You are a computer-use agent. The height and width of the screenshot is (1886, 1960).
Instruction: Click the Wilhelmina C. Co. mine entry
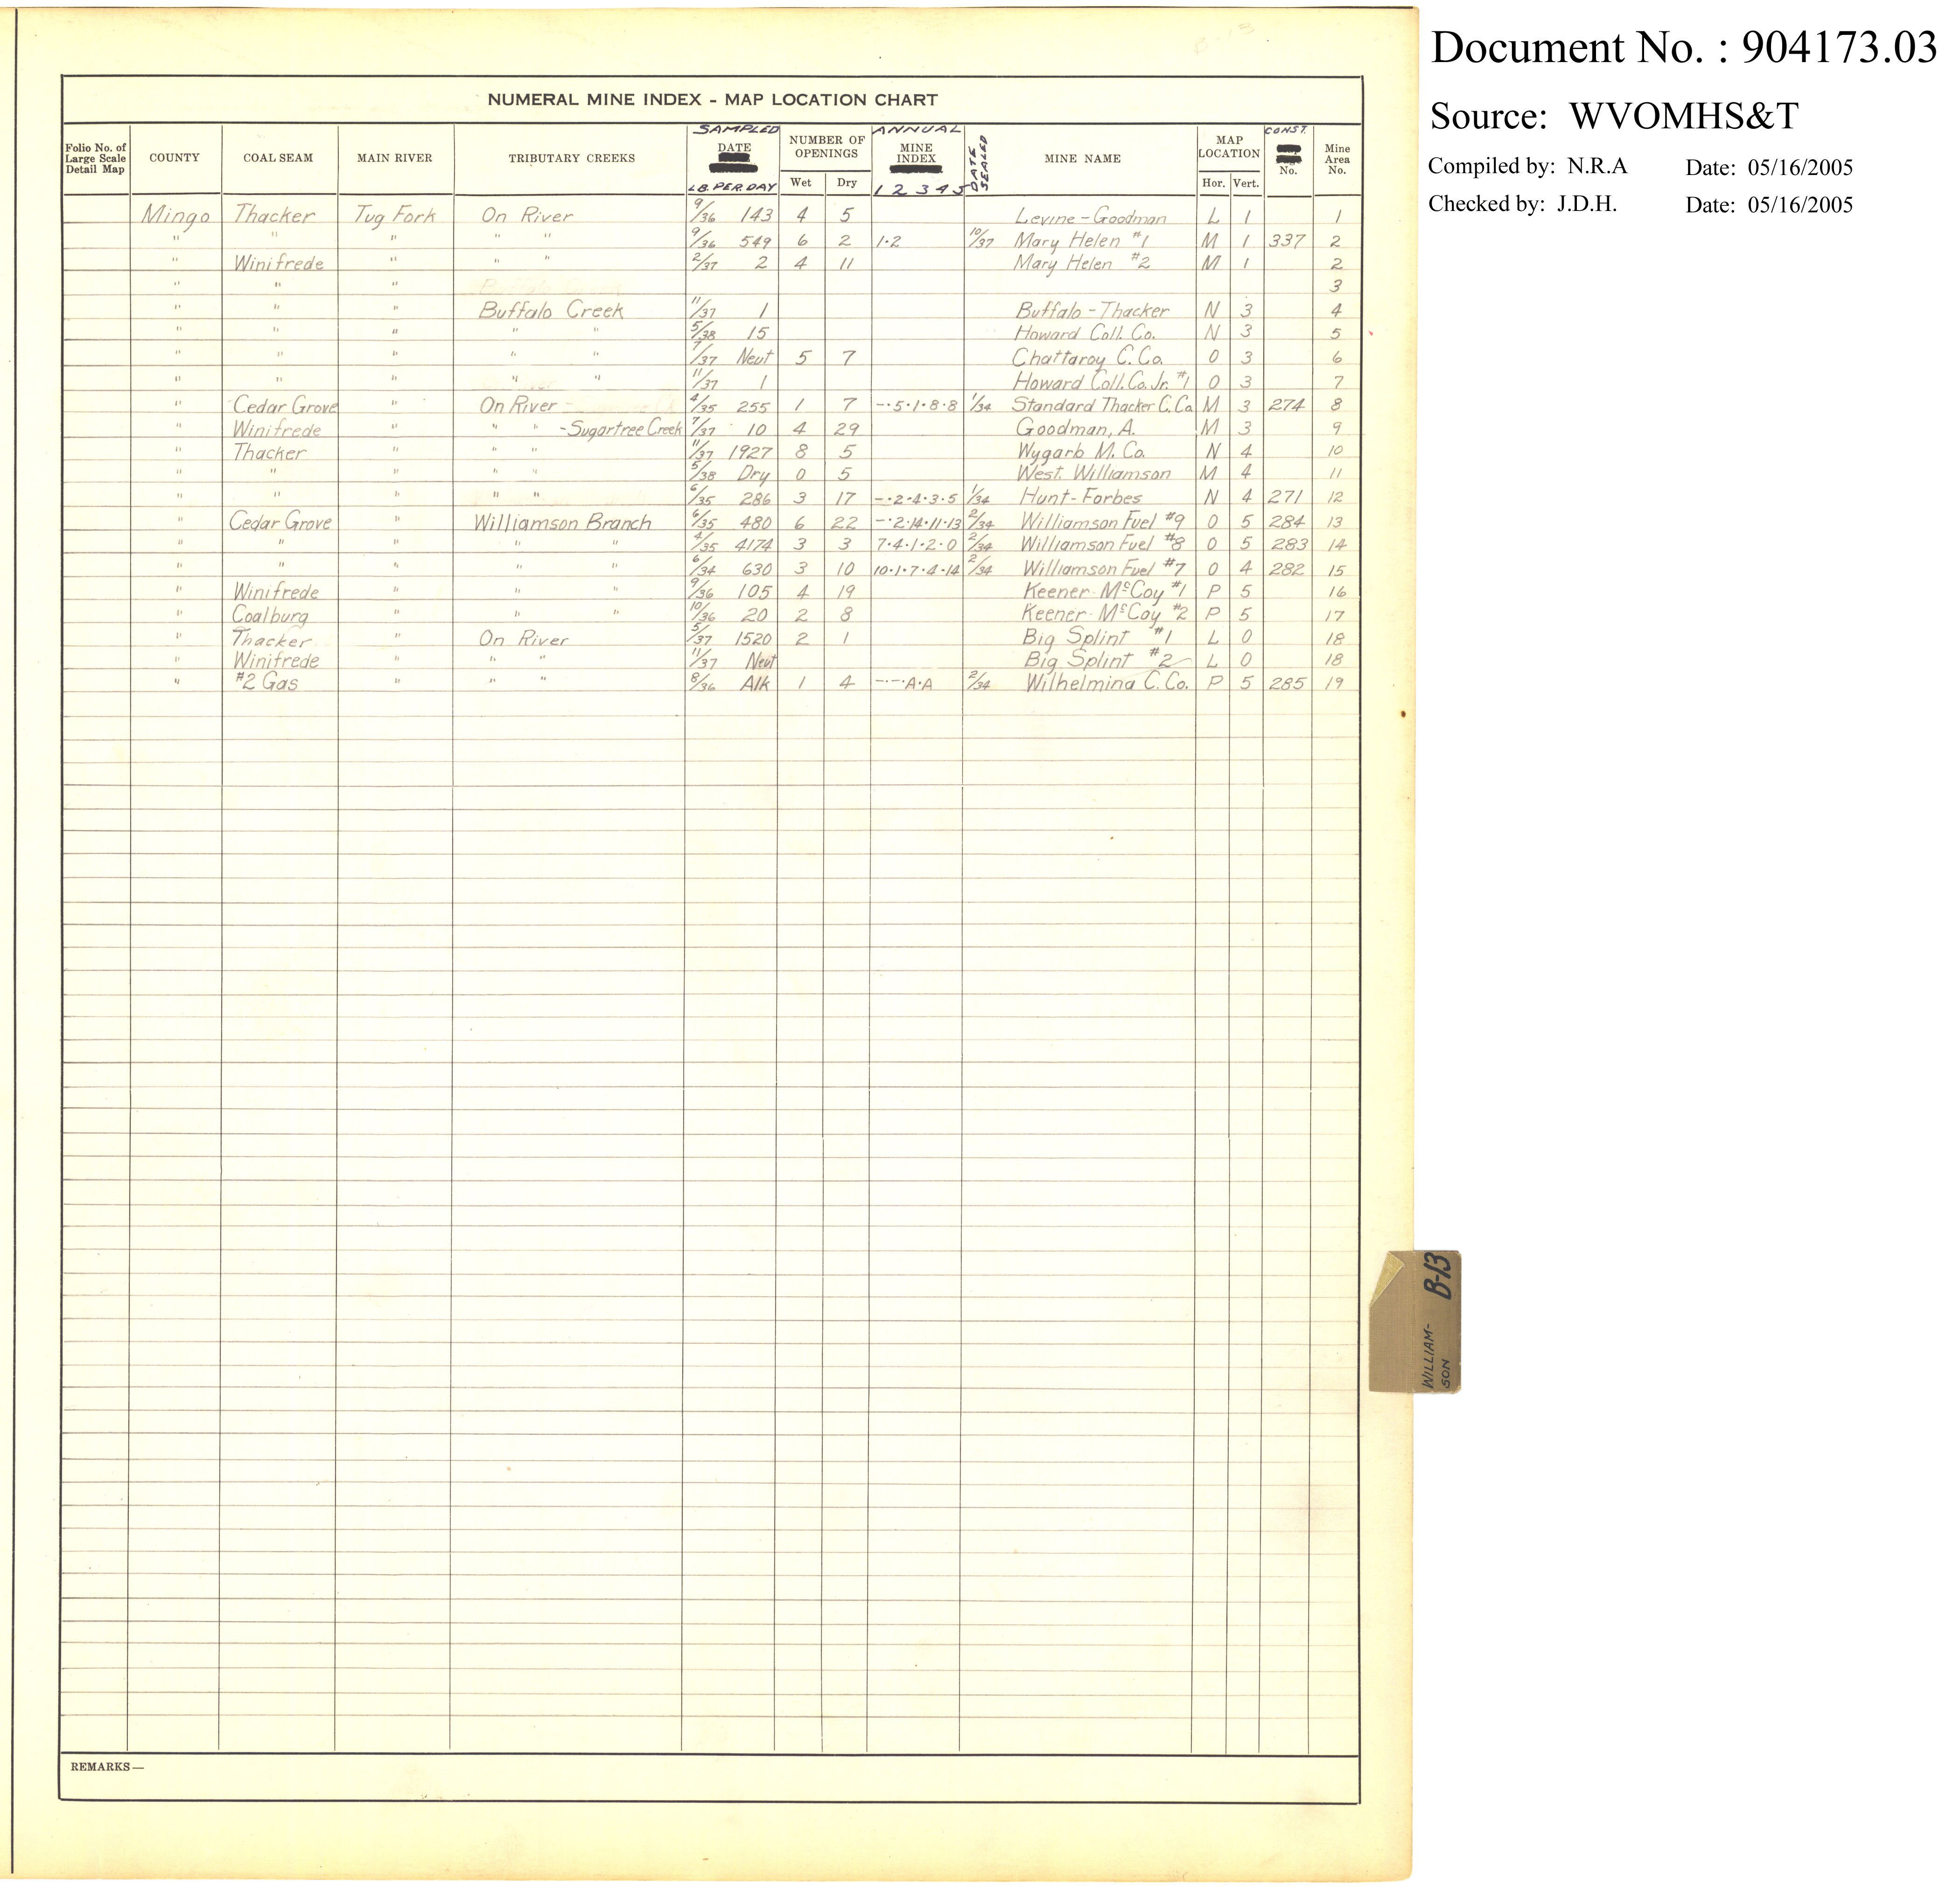(x=1107, y=683)
